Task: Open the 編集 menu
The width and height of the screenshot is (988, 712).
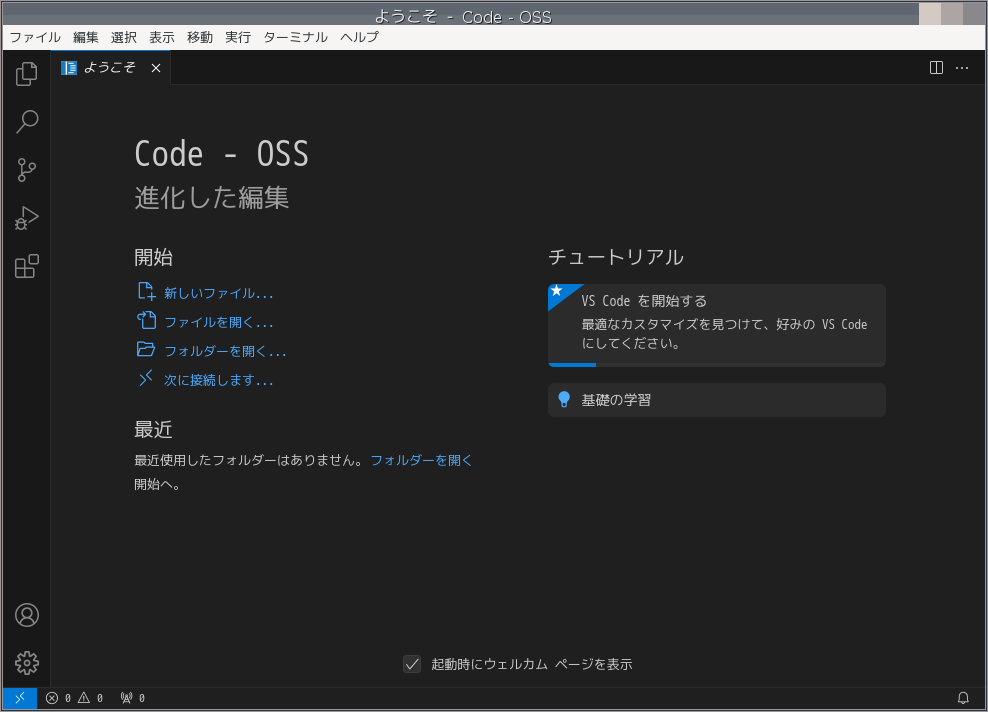Action: click(x=86, y=37)
